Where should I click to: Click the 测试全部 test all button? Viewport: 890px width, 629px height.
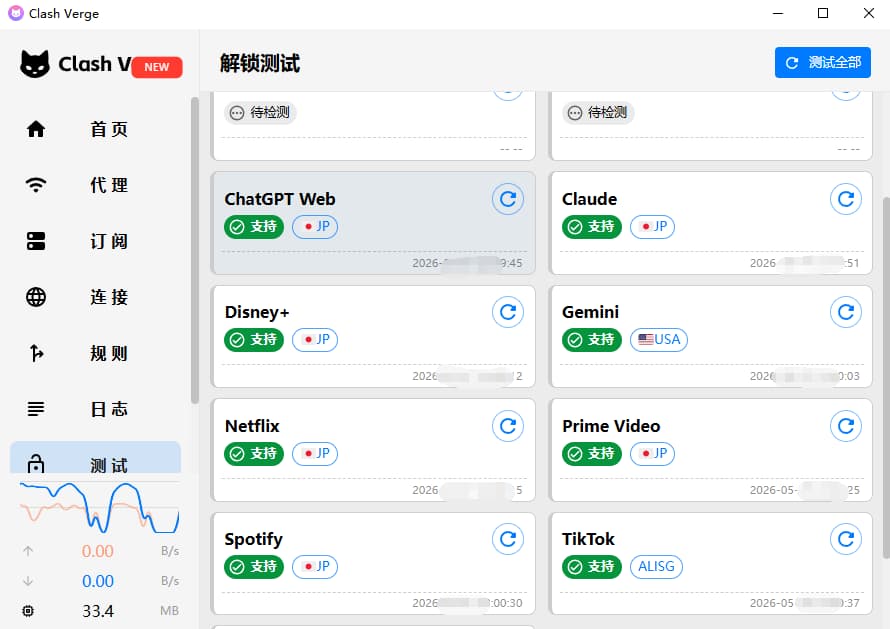point(822,62)
